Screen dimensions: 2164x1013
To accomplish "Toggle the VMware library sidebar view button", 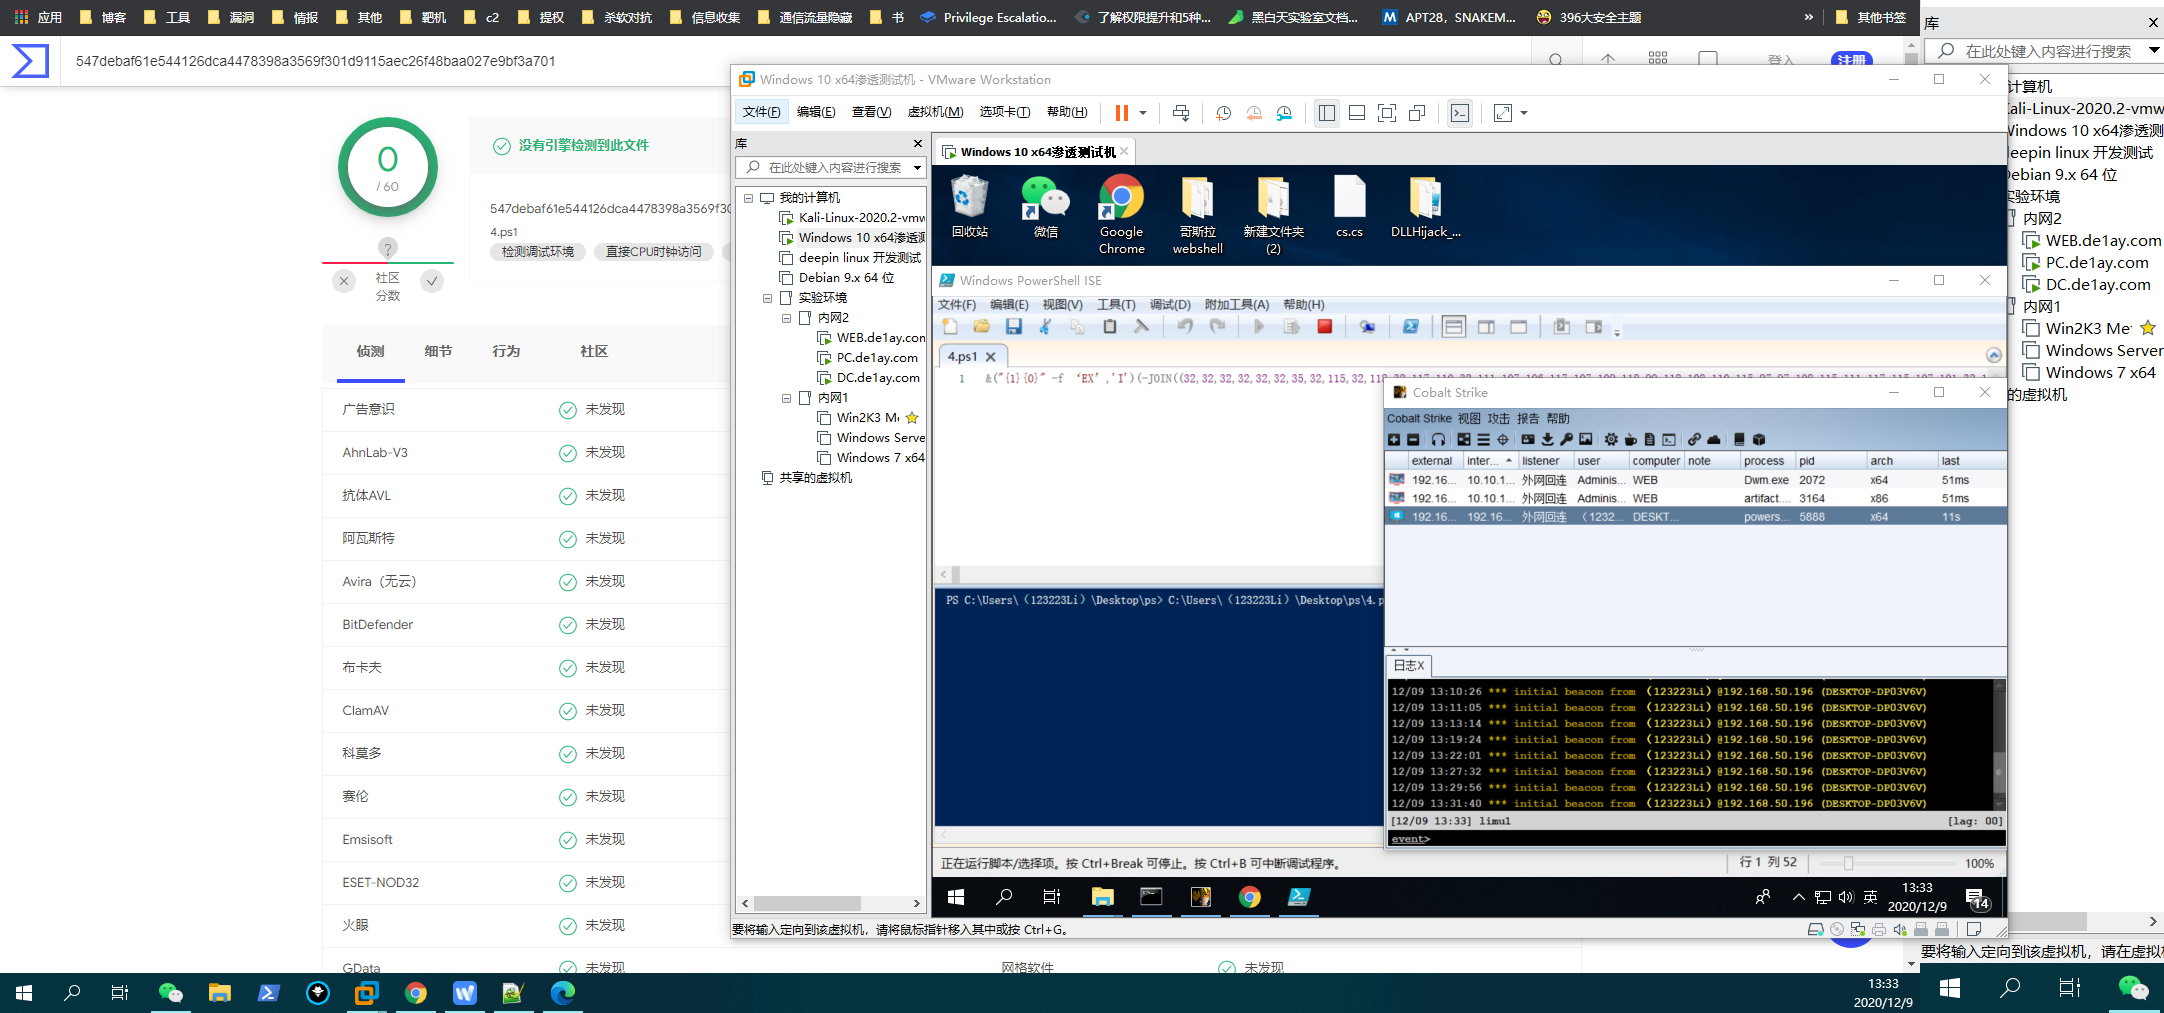I will coord(1327,113).
